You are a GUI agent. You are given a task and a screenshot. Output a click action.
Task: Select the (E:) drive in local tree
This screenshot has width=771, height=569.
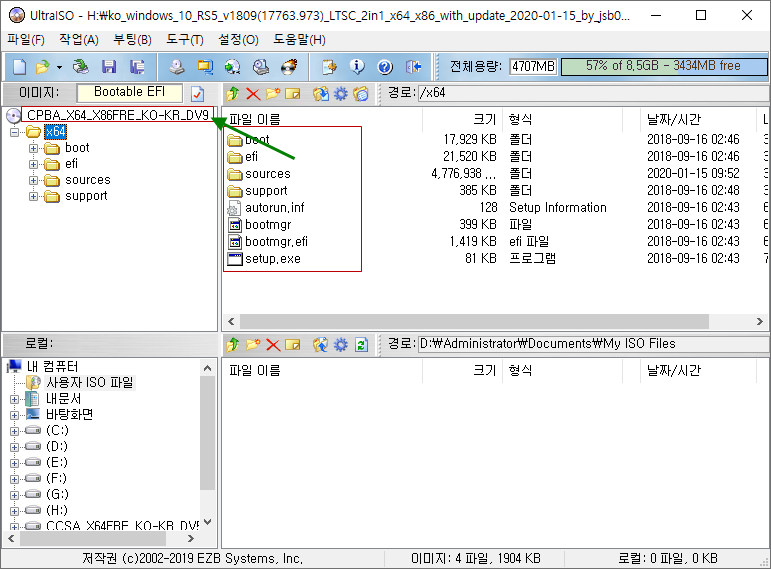click(x=57, y=462)
